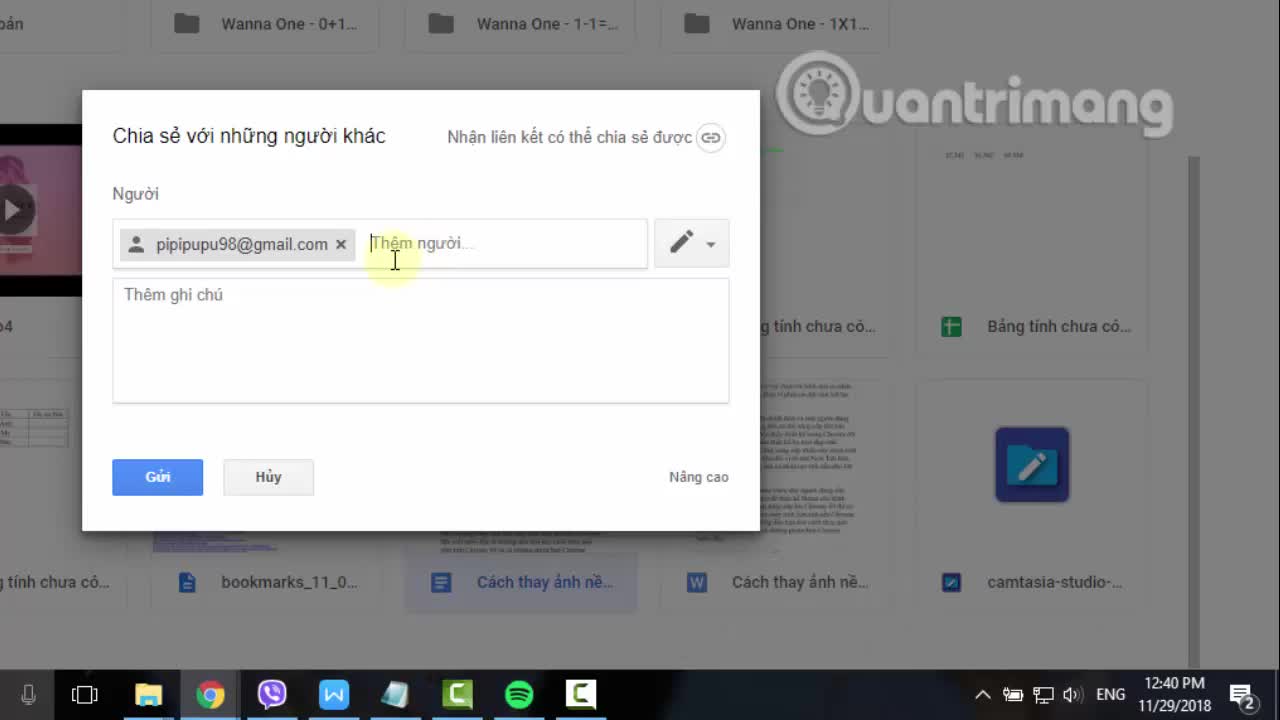
Task: Open green Camtasia app in taskbar
Action: click(458, 694)
